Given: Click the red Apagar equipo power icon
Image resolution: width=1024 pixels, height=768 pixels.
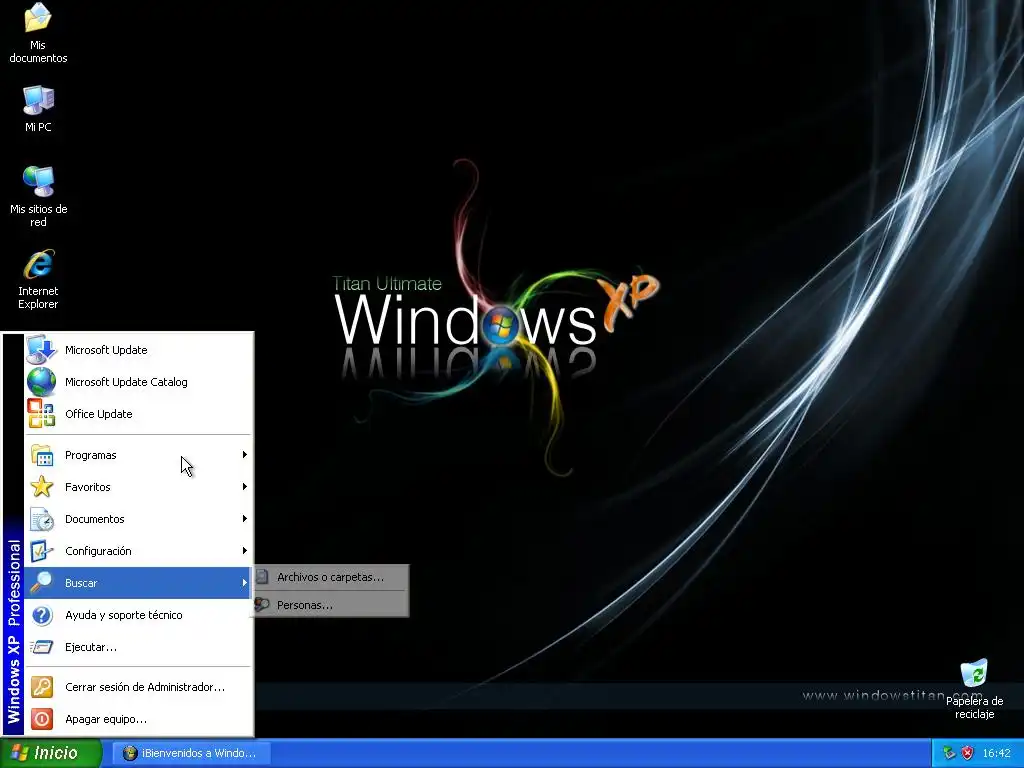Looking at the screenshot, I should pos(42,718).
